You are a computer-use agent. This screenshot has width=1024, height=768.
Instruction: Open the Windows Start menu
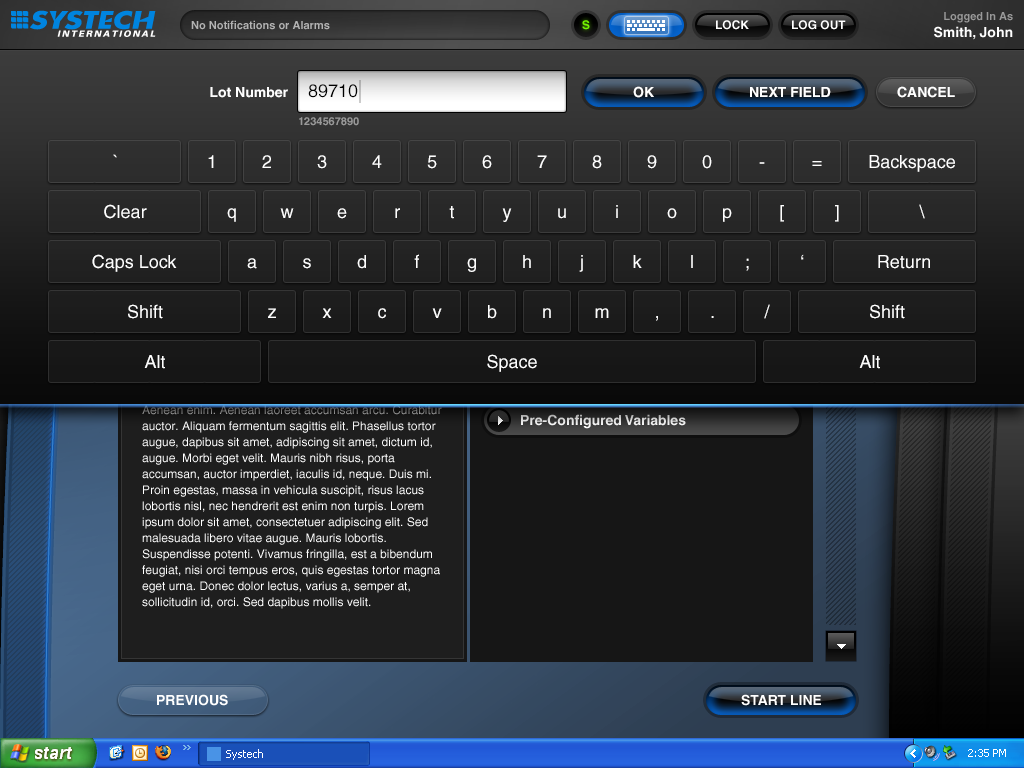[x=47, y=753]
